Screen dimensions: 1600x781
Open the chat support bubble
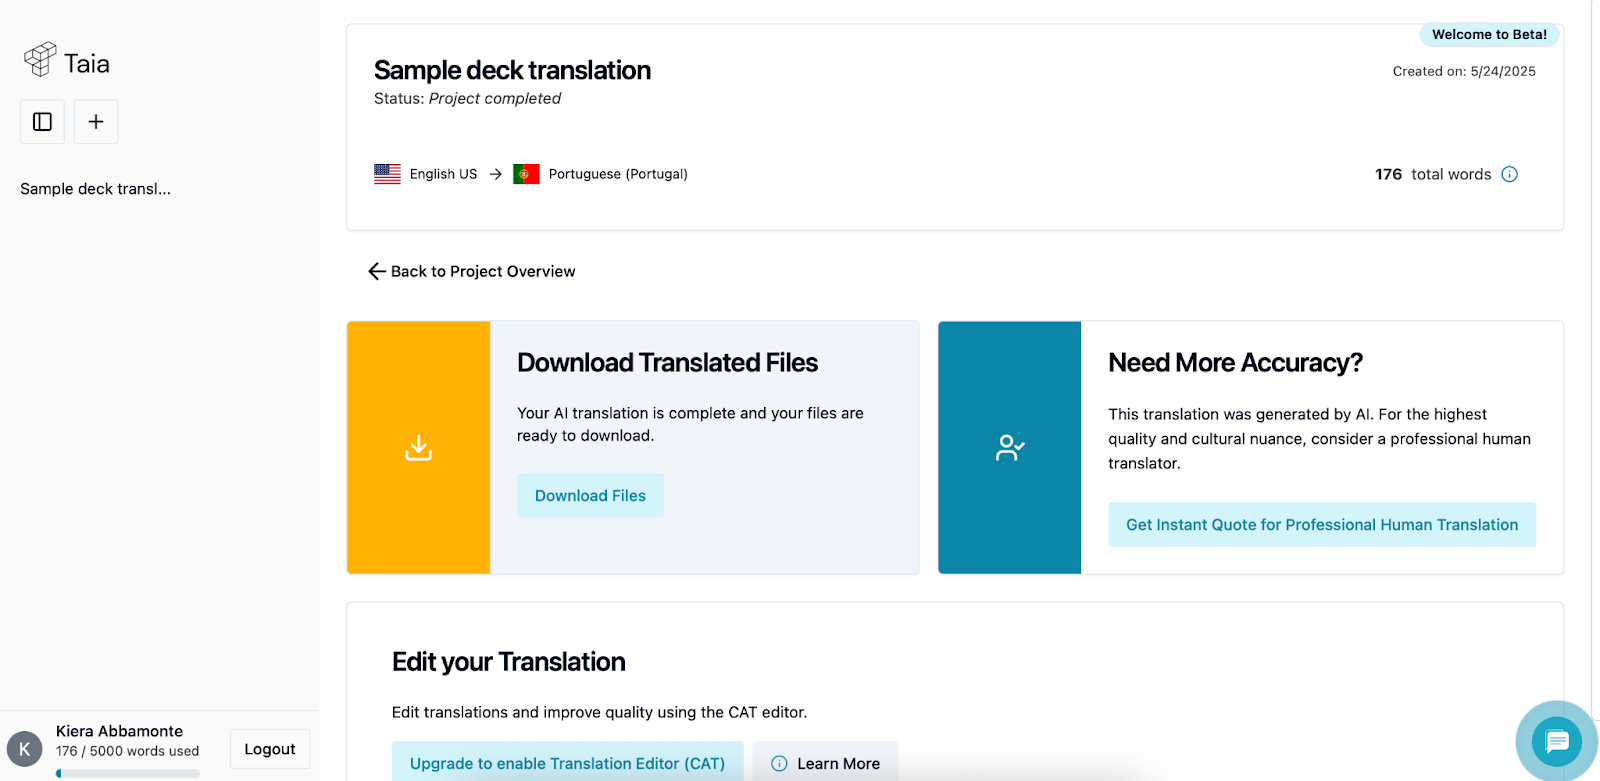[1556, 741]
